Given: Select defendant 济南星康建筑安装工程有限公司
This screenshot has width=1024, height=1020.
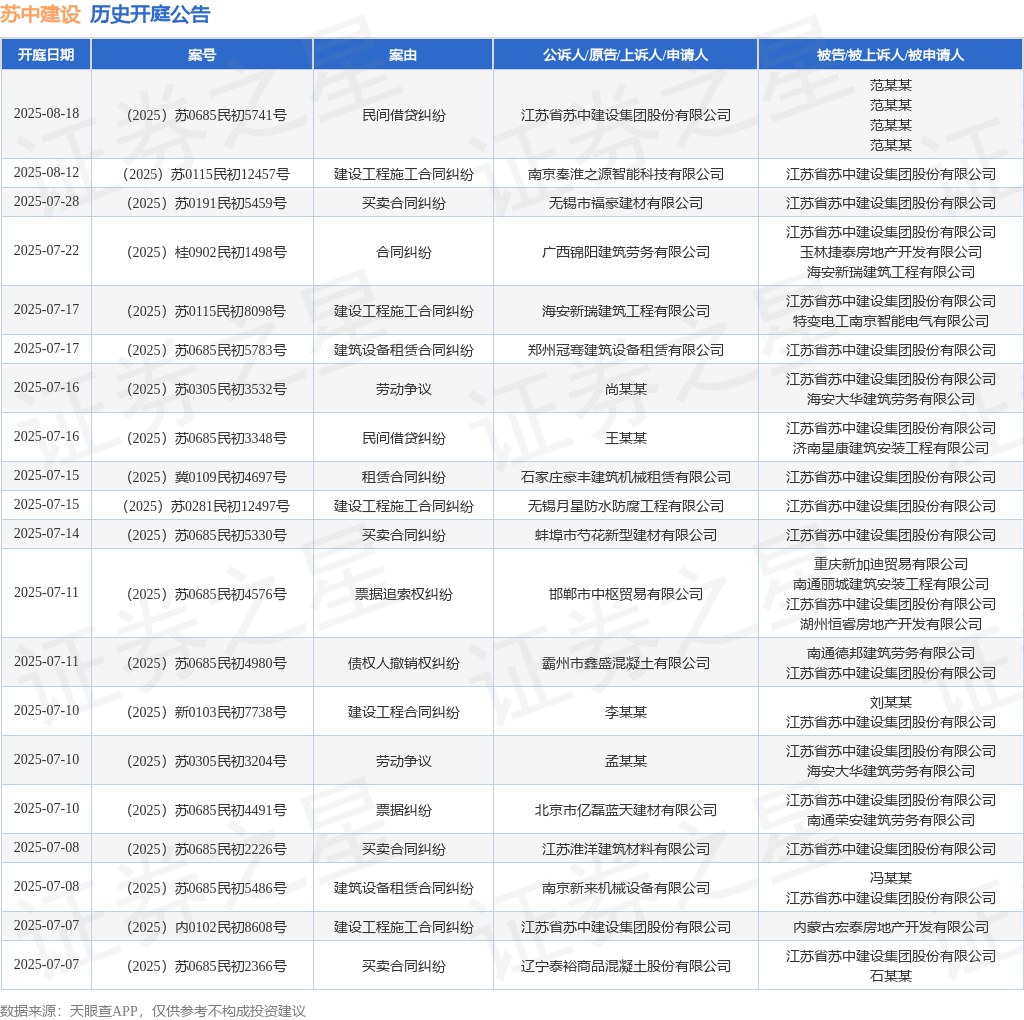Looking at the screenshot, I should pos(890,448).
